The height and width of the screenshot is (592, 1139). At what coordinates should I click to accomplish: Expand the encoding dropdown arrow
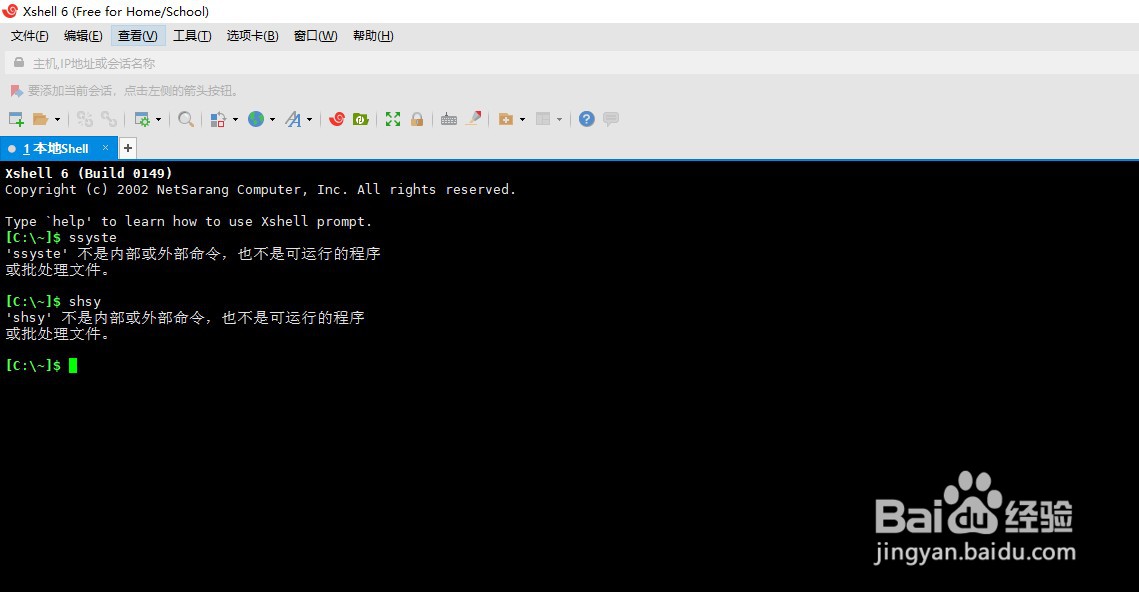pos(272,119)
